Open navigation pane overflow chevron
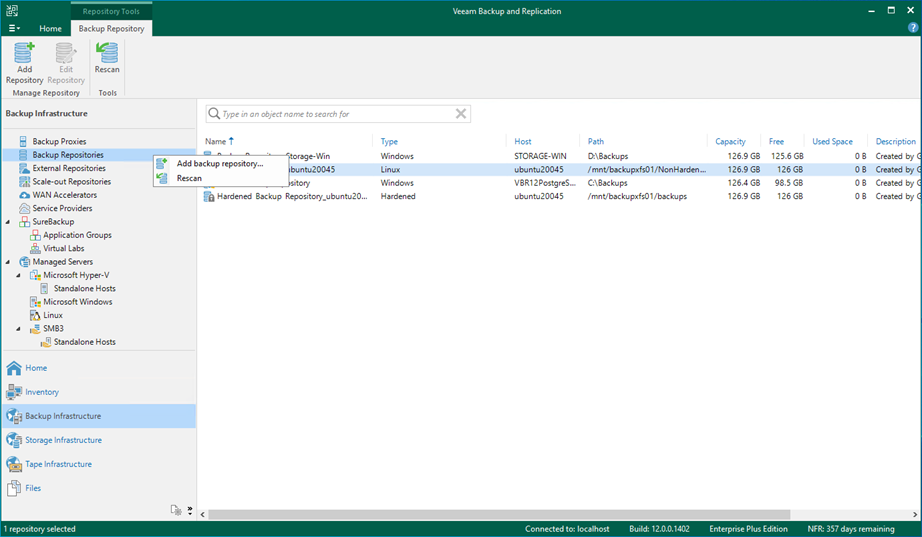 click(x=190, y=510)
